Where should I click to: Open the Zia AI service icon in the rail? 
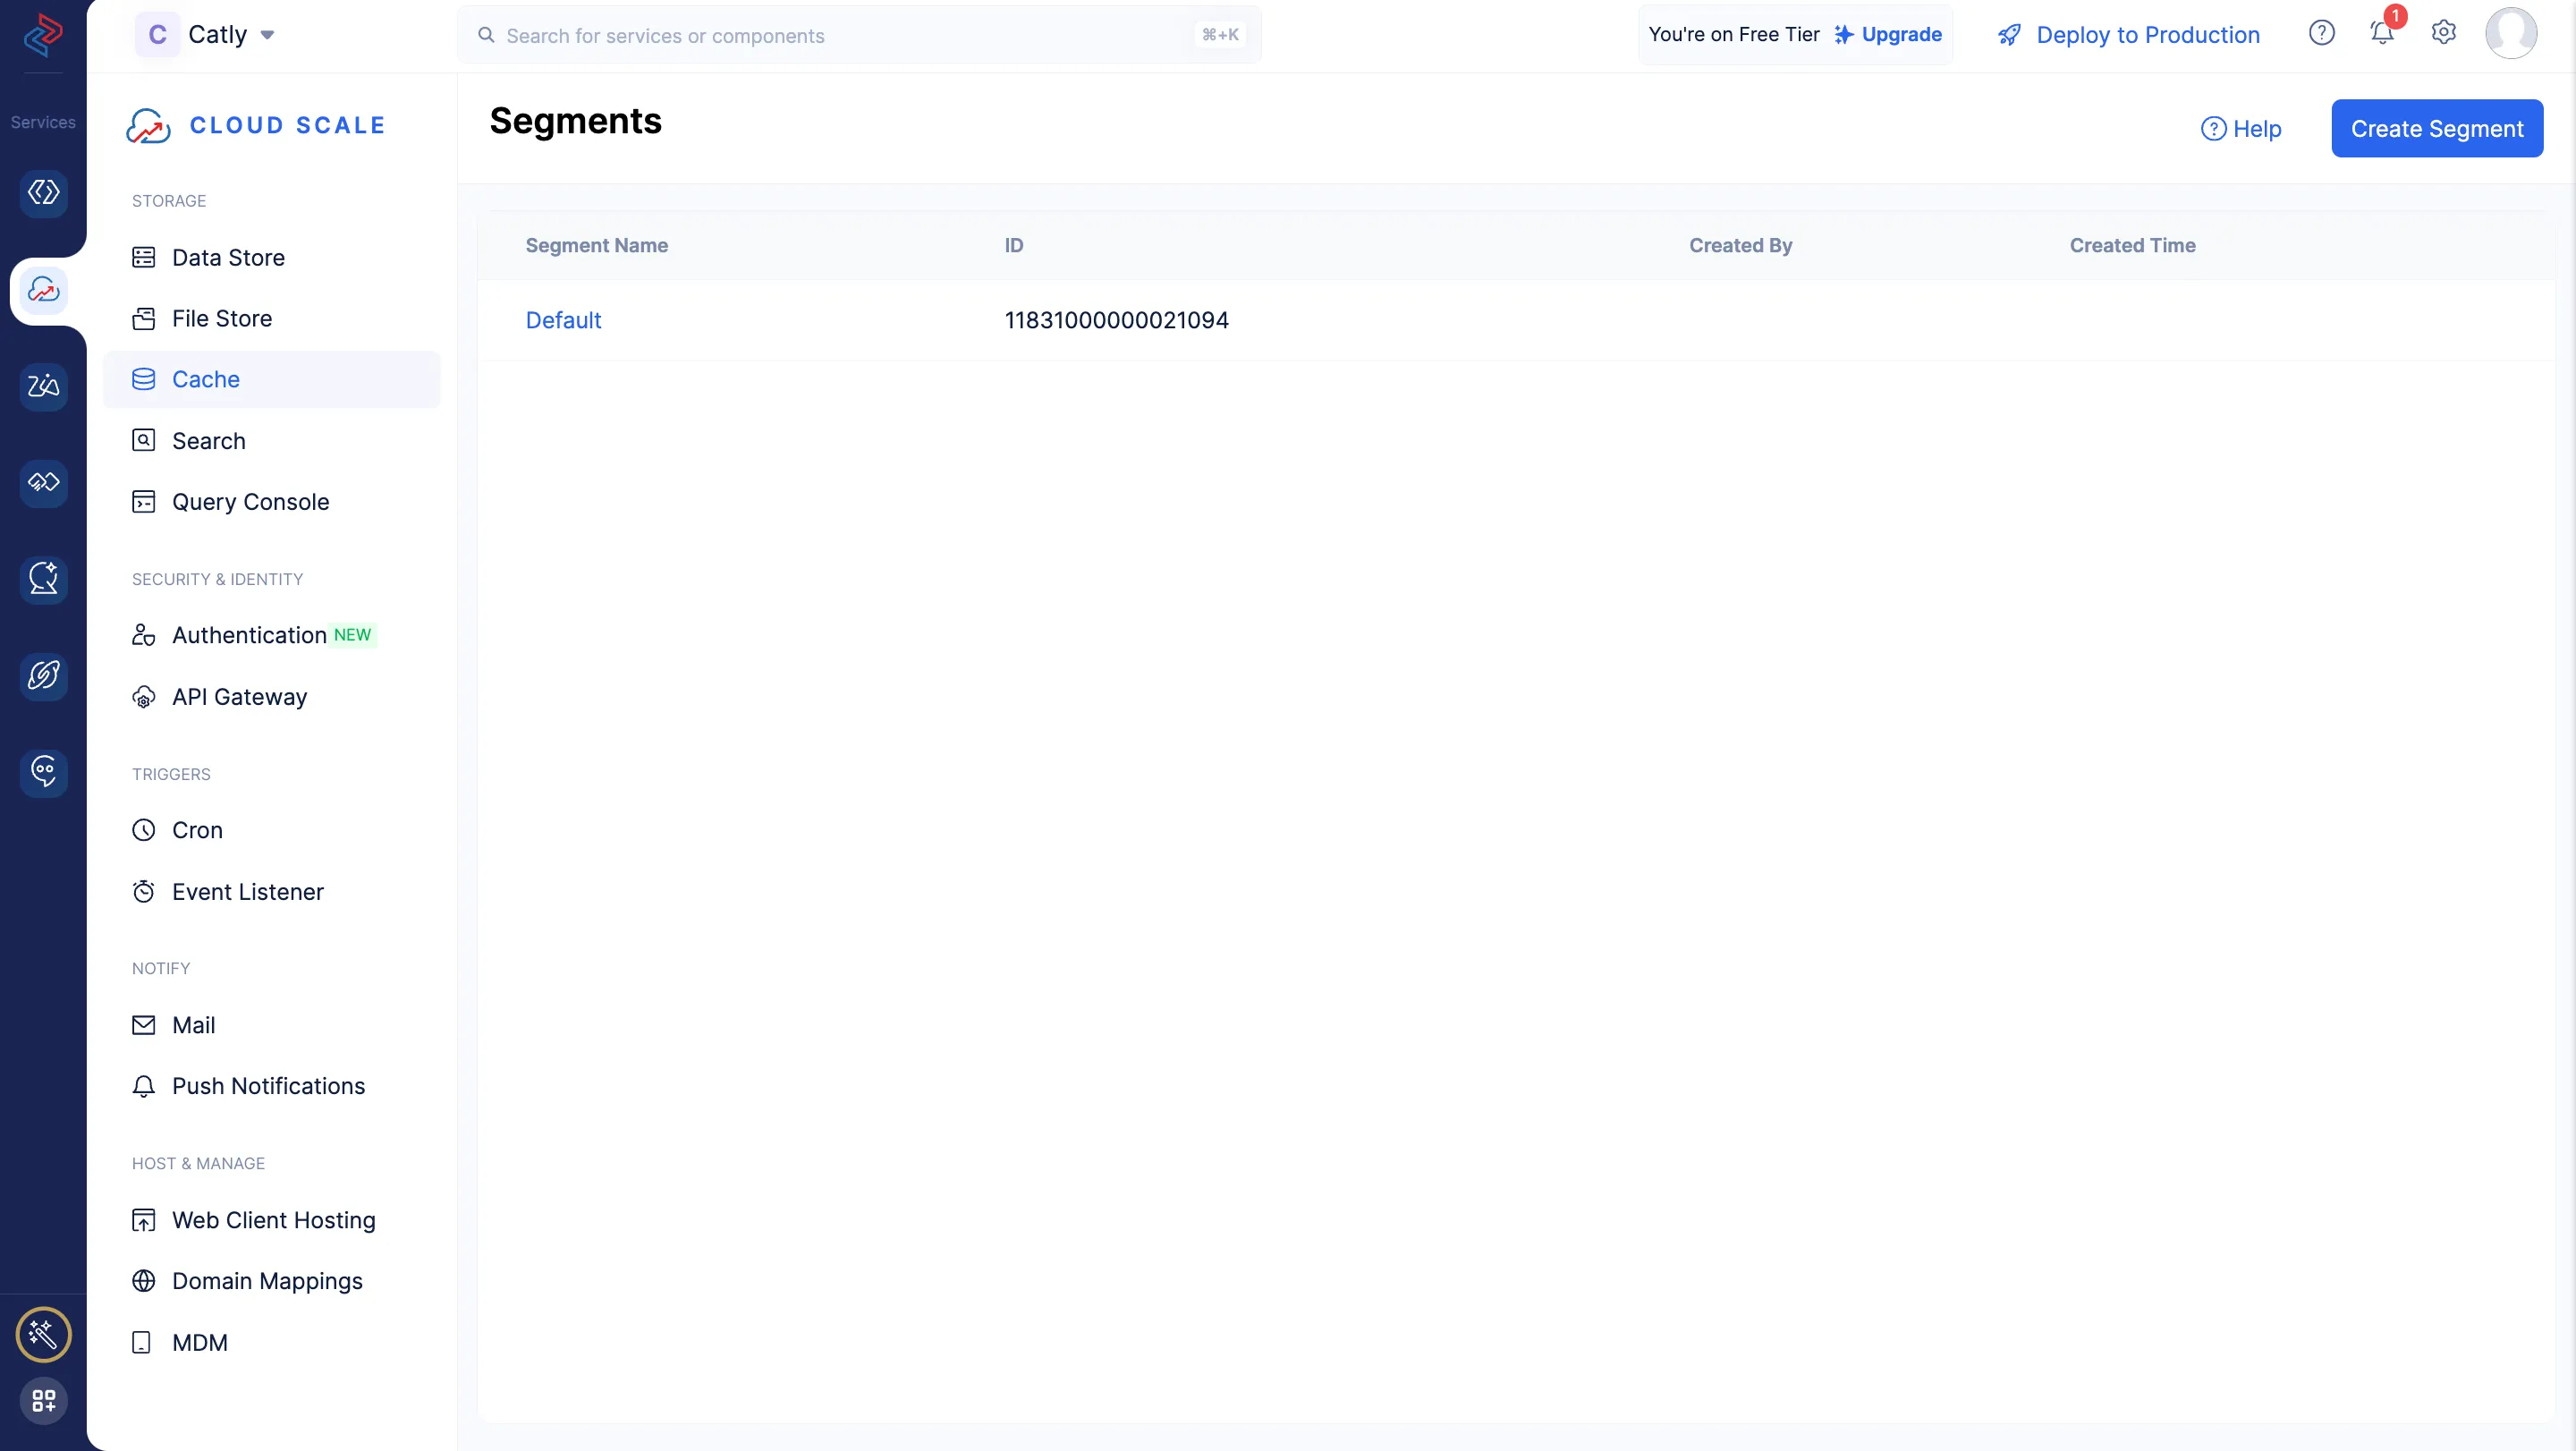44,386
